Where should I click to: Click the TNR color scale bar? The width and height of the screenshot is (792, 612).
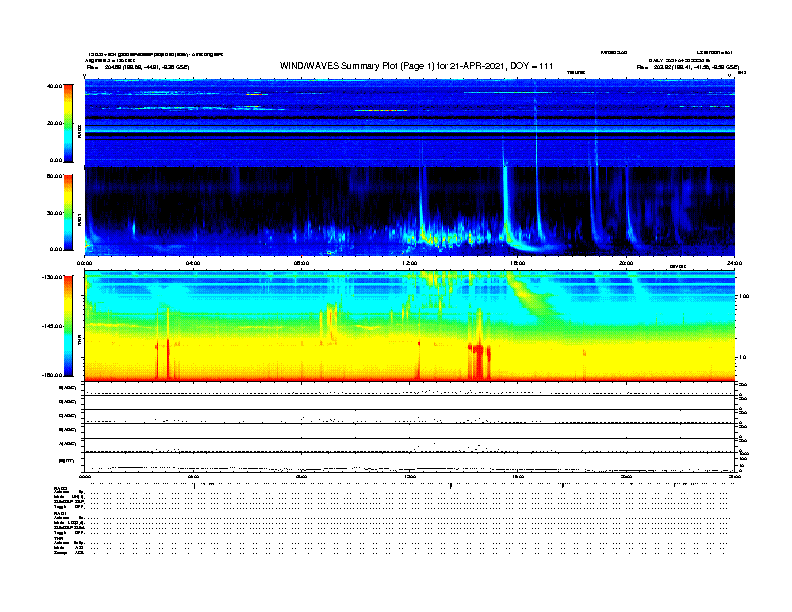(x=68, y=326)
